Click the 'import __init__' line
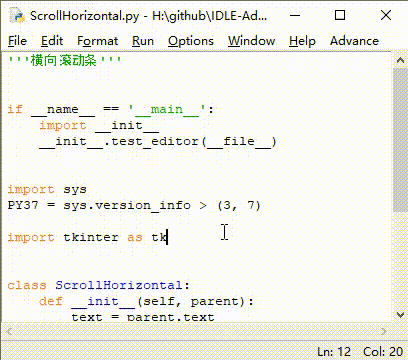This screenshot has height=360, width=408. [x=99, y=126]
